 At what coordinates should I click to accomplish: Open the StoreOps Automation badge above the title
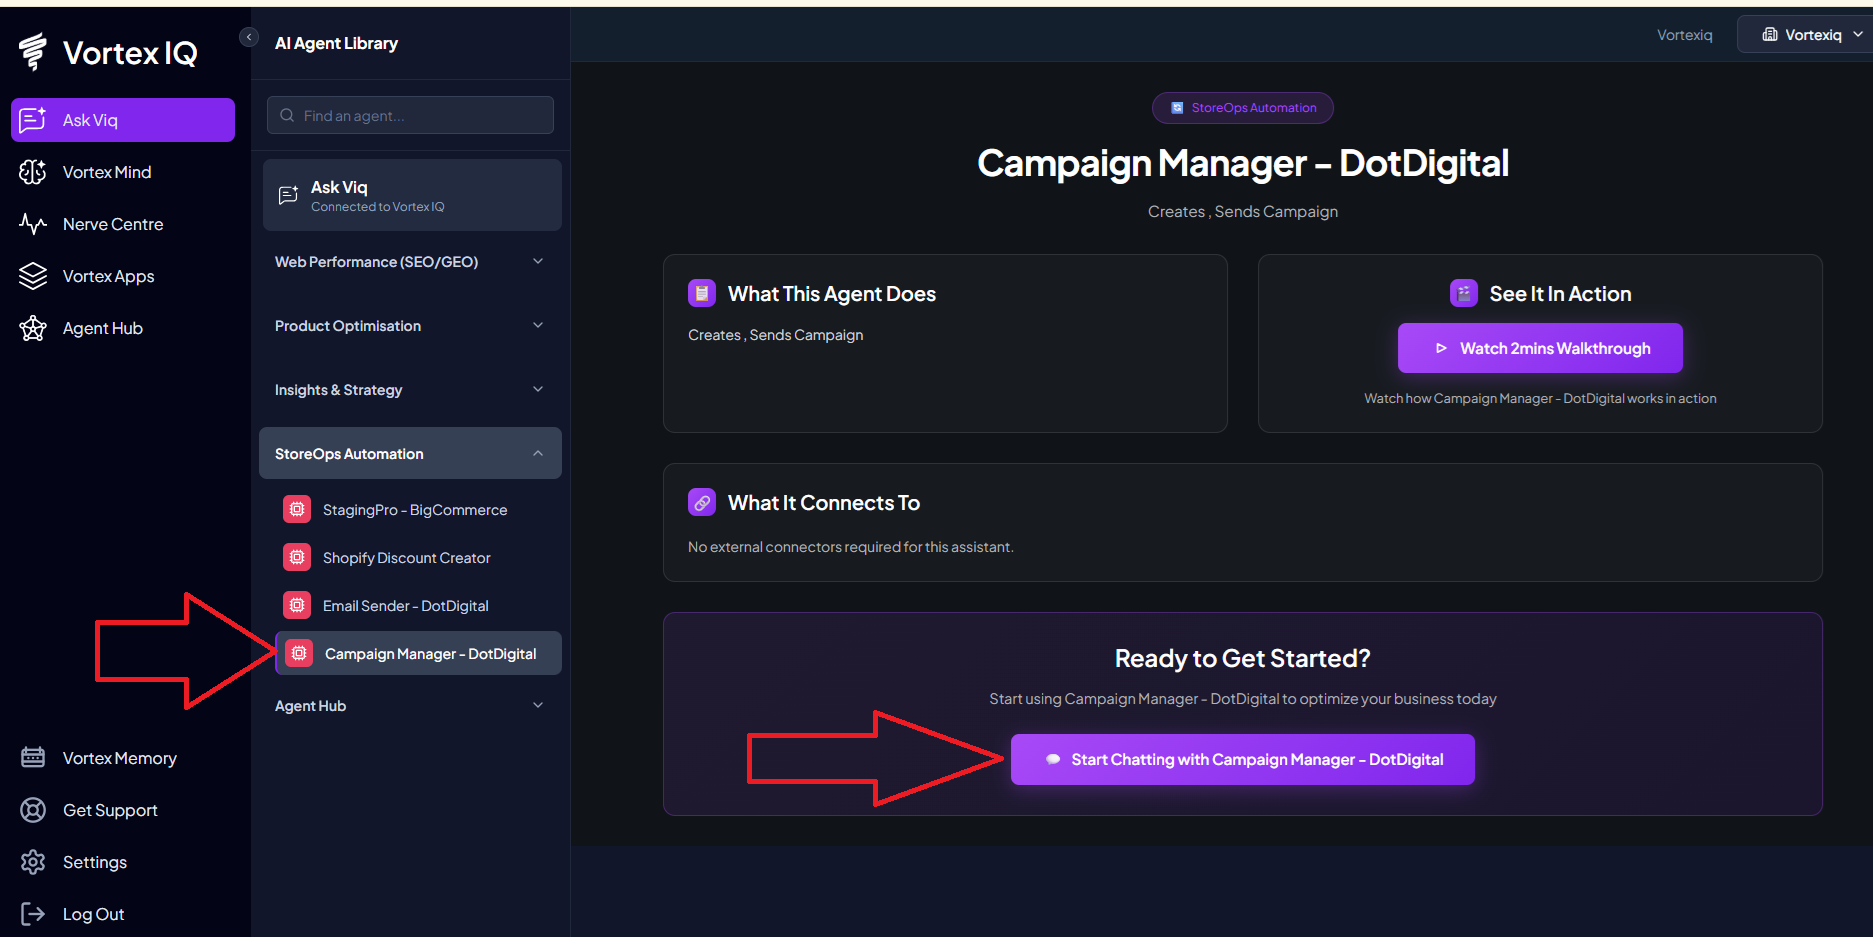(1242, 107)
